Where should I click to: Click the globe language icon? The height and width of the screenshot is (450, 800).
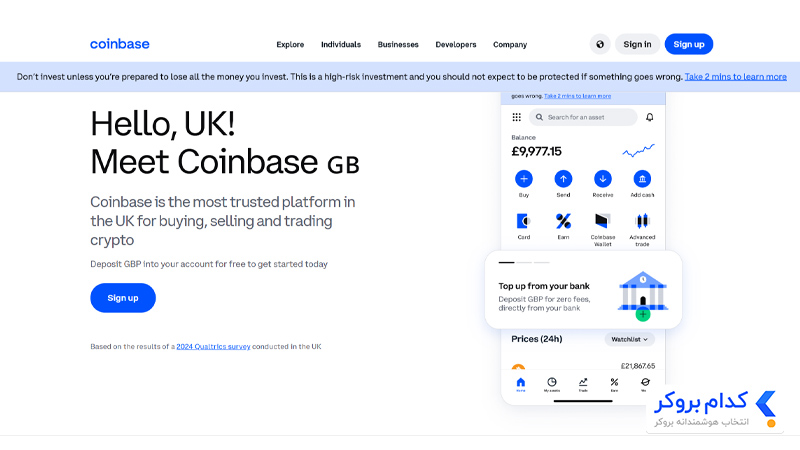[x=600, y=44]
